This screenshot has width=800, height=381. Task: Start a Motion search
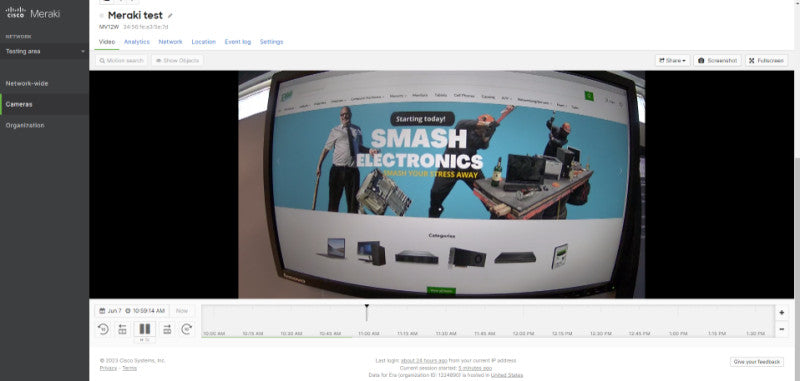pos(121,60)
